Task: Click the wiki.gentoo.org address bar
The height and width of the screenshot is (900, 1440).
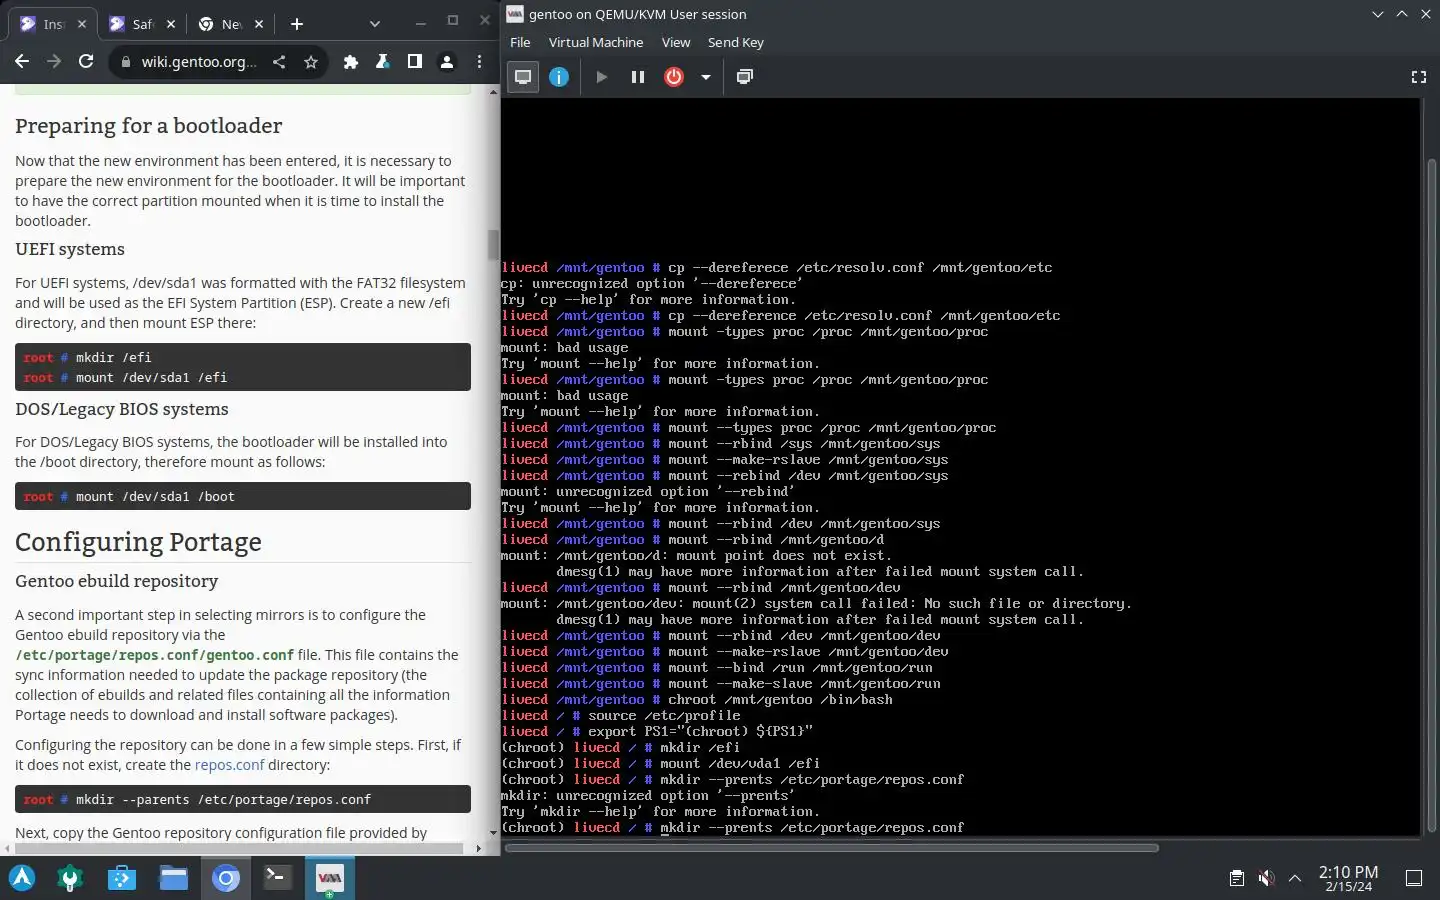Action: [x=198, y=62]
